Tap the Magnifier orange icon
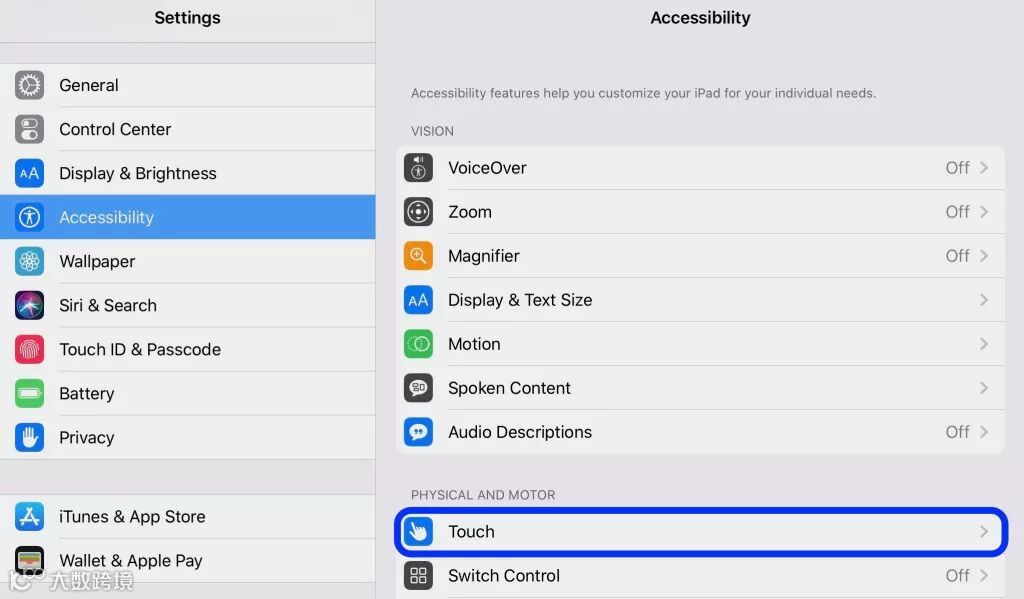This screenshot has height=599, width=1024. coord(418,255)
